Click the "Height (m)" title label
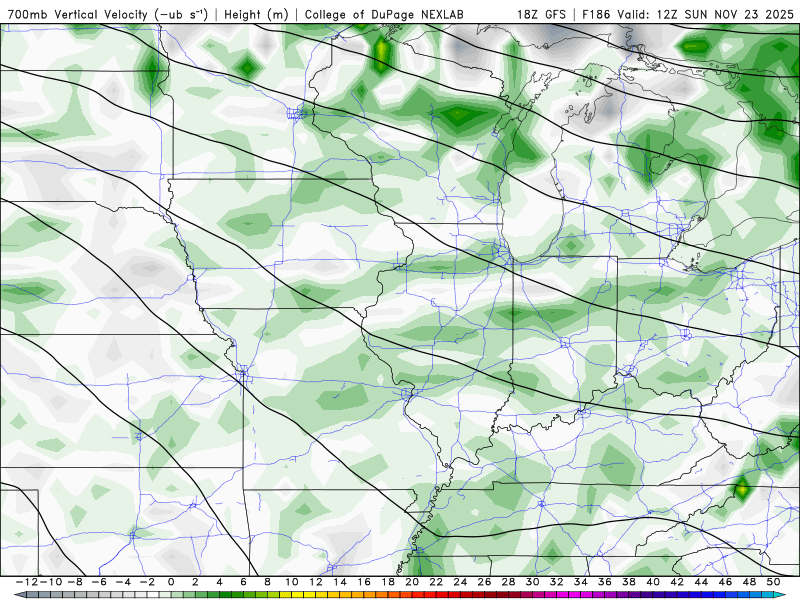The width and height of the screenshot is (800, 600). (257, 14)
